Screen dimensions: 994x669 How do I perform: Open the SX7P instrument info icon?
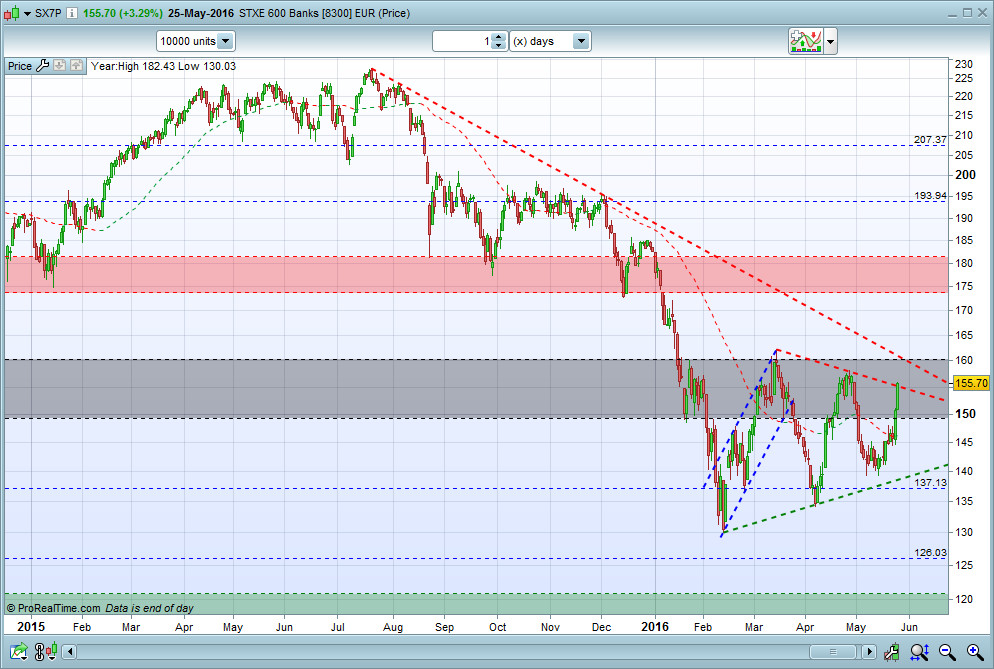[x=72, y=13]
